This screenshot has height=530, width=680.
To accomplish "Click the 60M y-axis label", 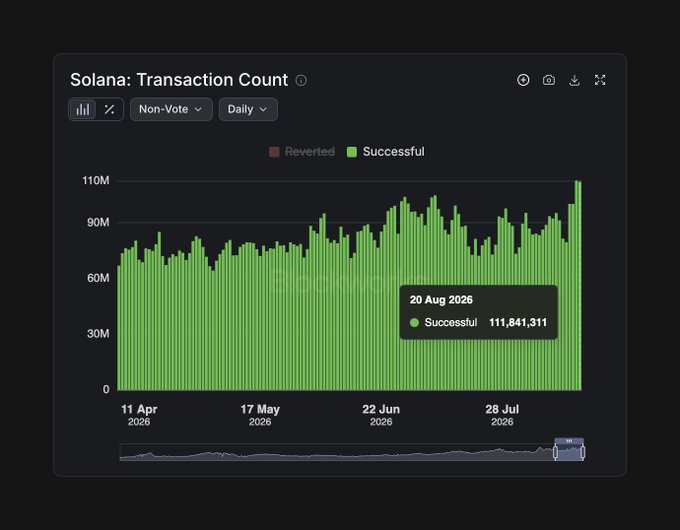I will (x=98, y=278).
